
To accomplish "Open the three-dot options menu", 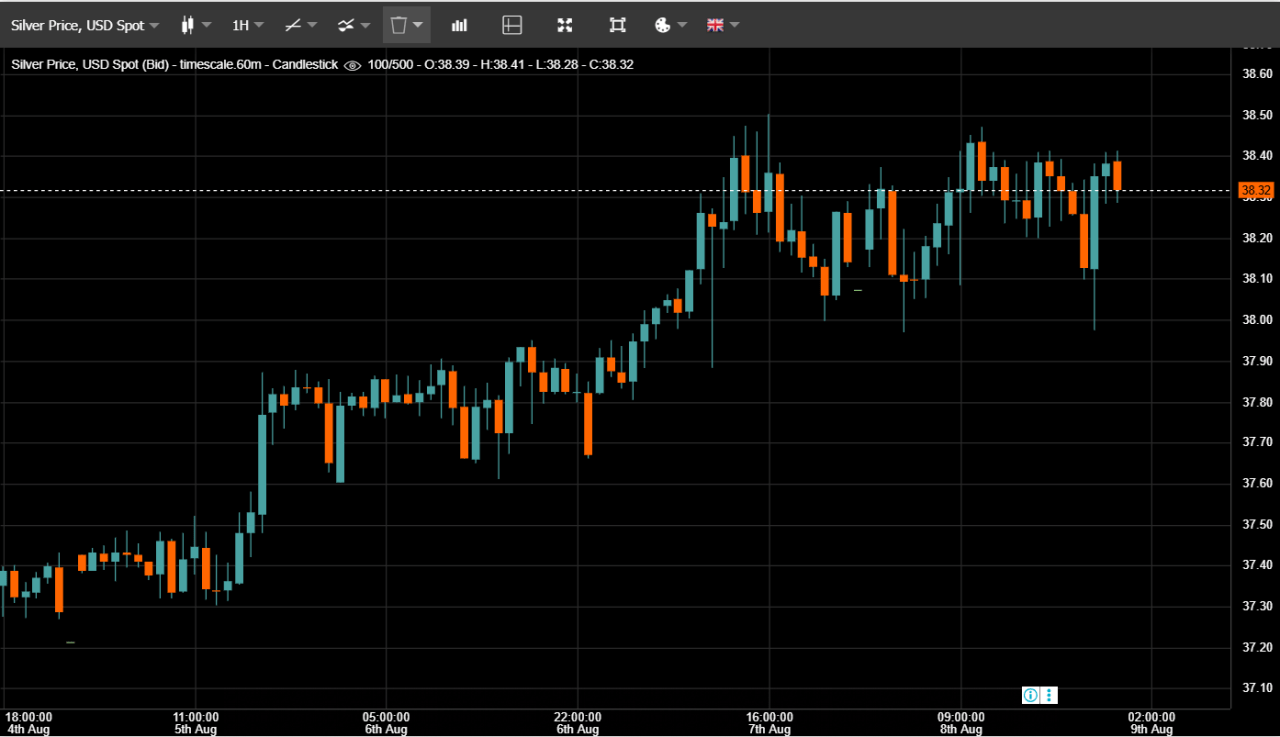I will tap(1049, 695).
